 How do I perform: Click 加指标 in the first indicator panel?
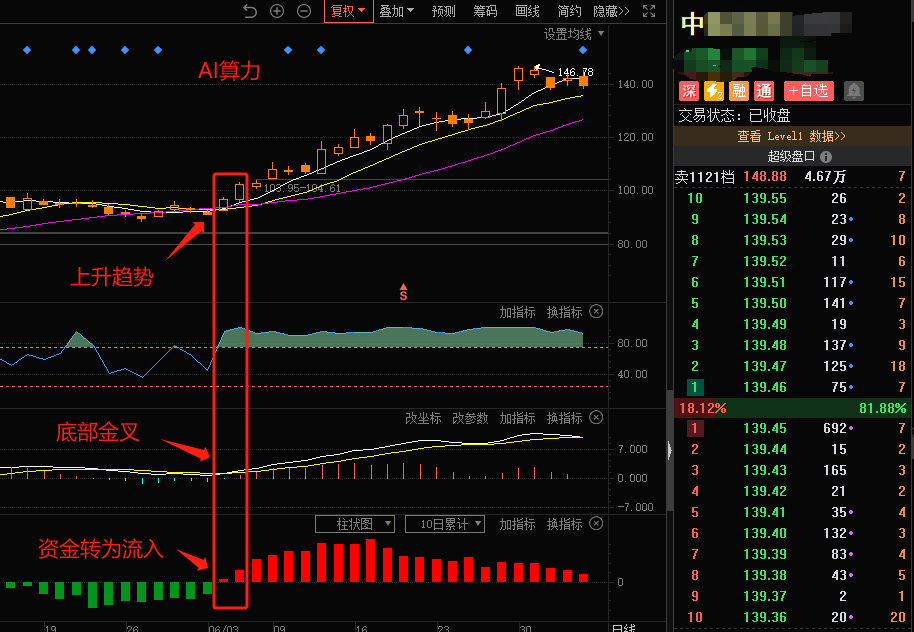517,313
